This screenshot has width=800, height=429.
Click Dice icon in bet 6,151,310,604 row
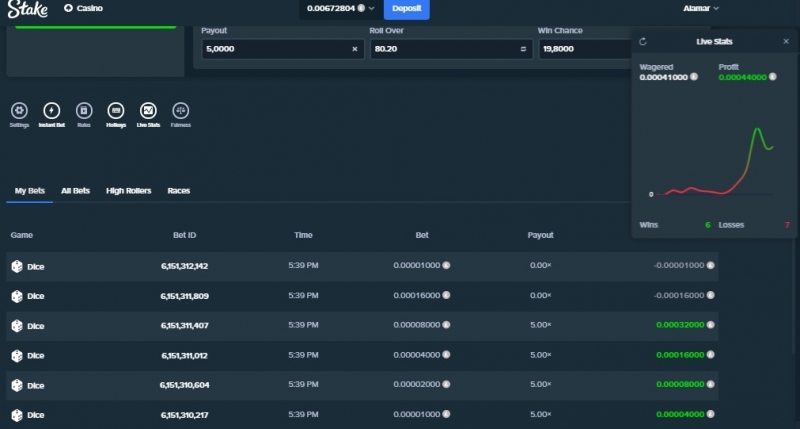tap(17, 385)
